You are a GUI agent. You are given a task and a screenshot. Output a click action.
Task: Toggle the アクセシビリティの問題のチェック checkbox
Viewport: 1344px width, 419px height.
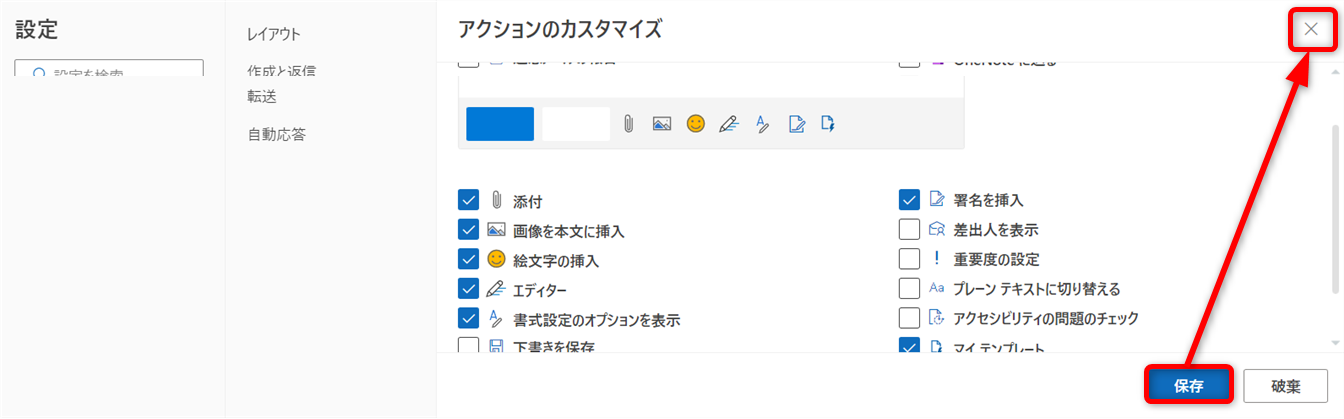pos(909,318)
